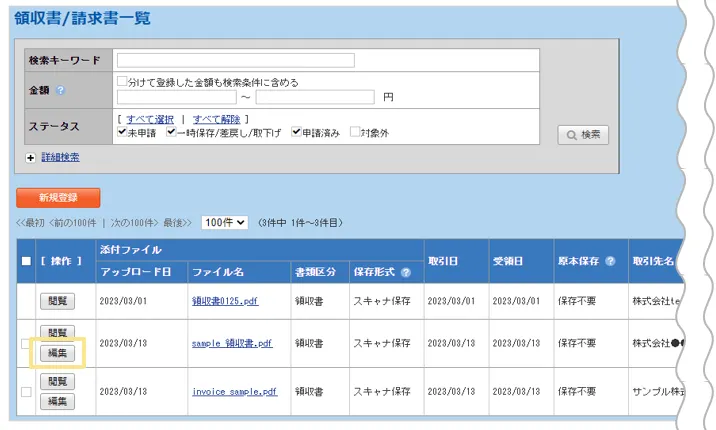Select the checkbox for invoice_sample.pdf row

click(26, 392)
